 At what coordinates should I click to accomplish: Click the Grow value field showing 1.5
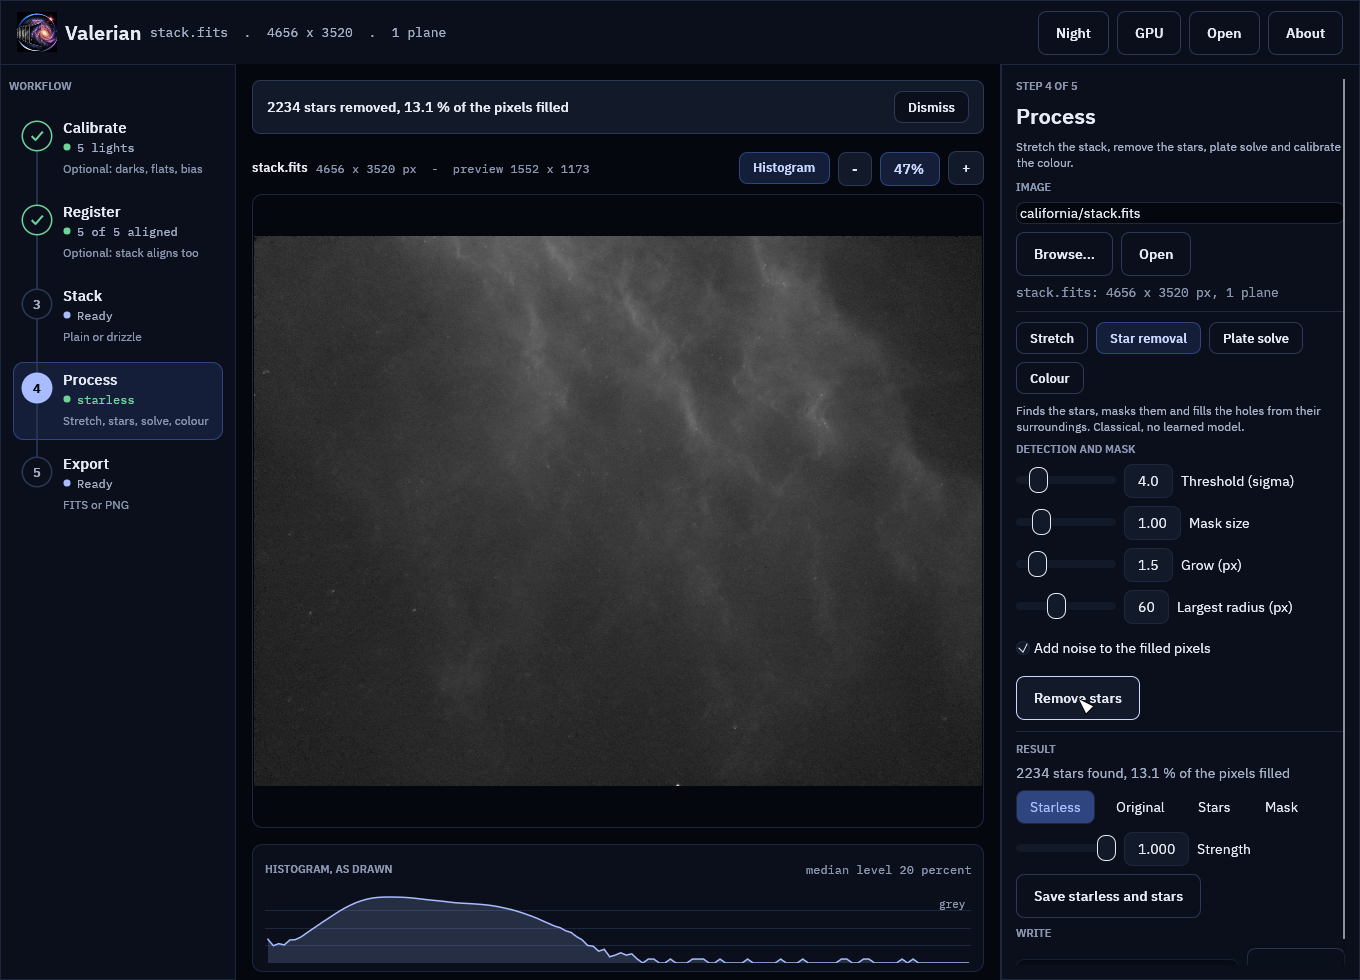(x=1148, y=565)
